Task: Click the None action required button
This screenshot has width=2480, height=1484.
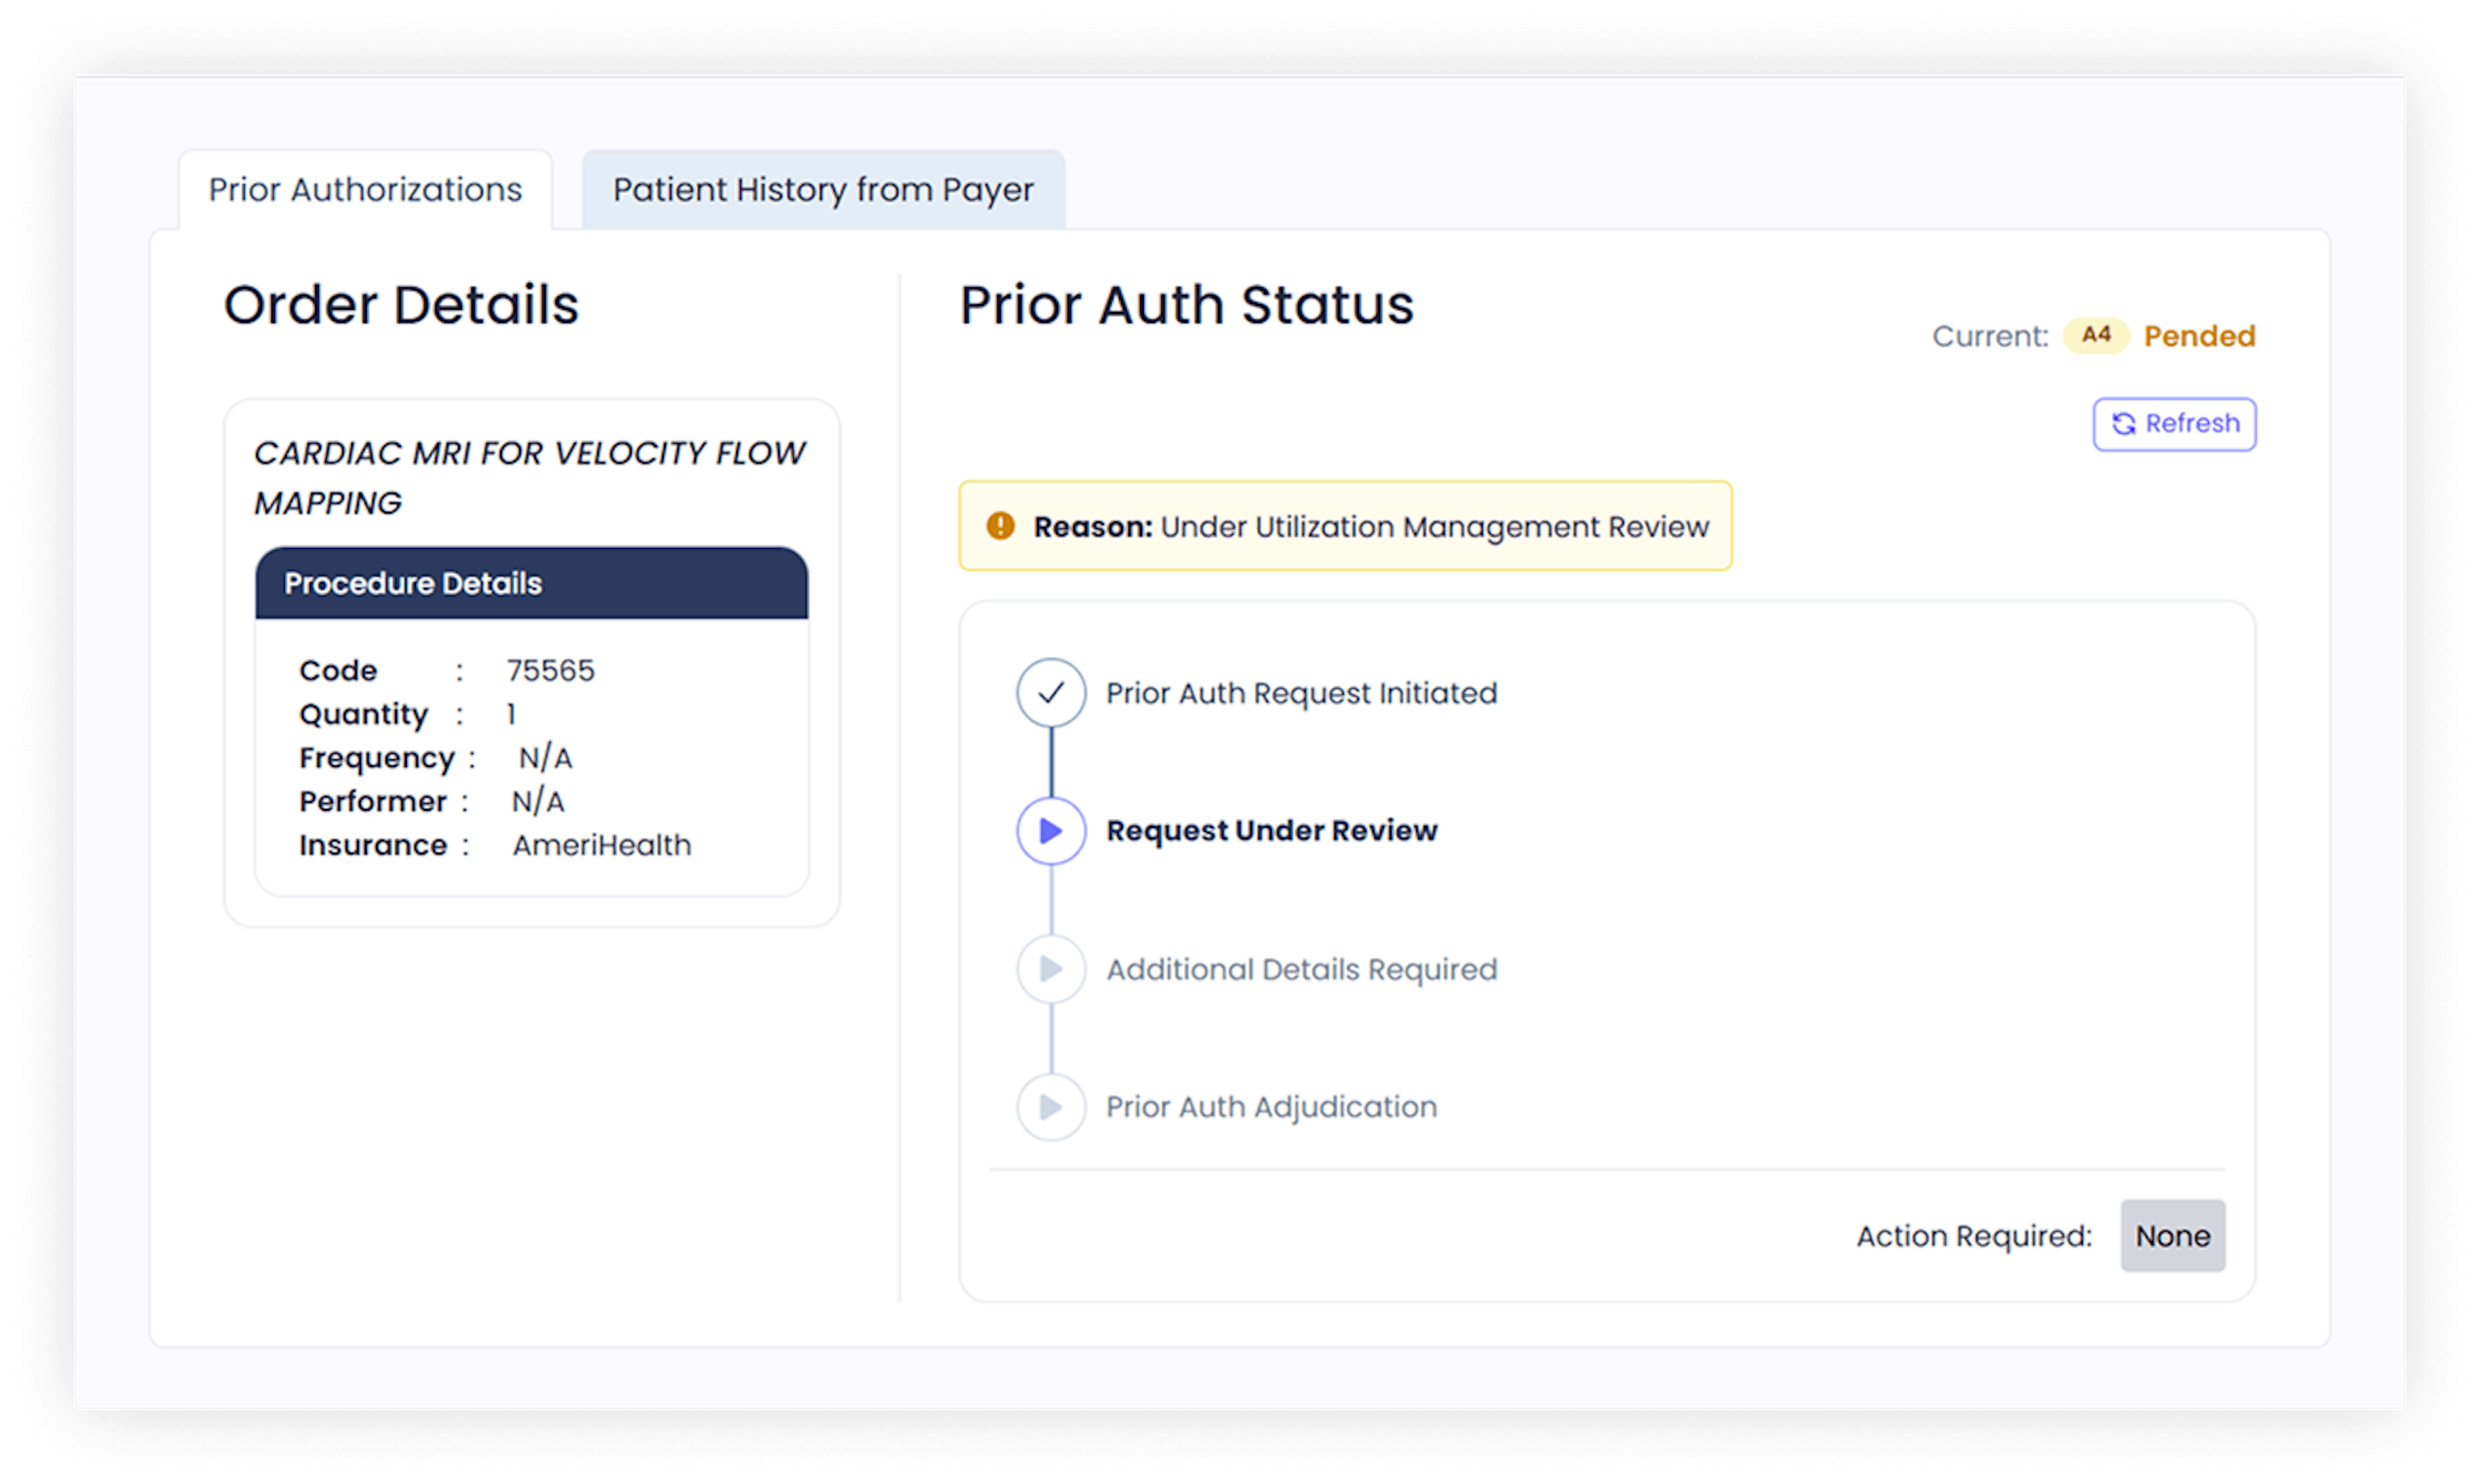Action: click(x=2172, y=1236)
